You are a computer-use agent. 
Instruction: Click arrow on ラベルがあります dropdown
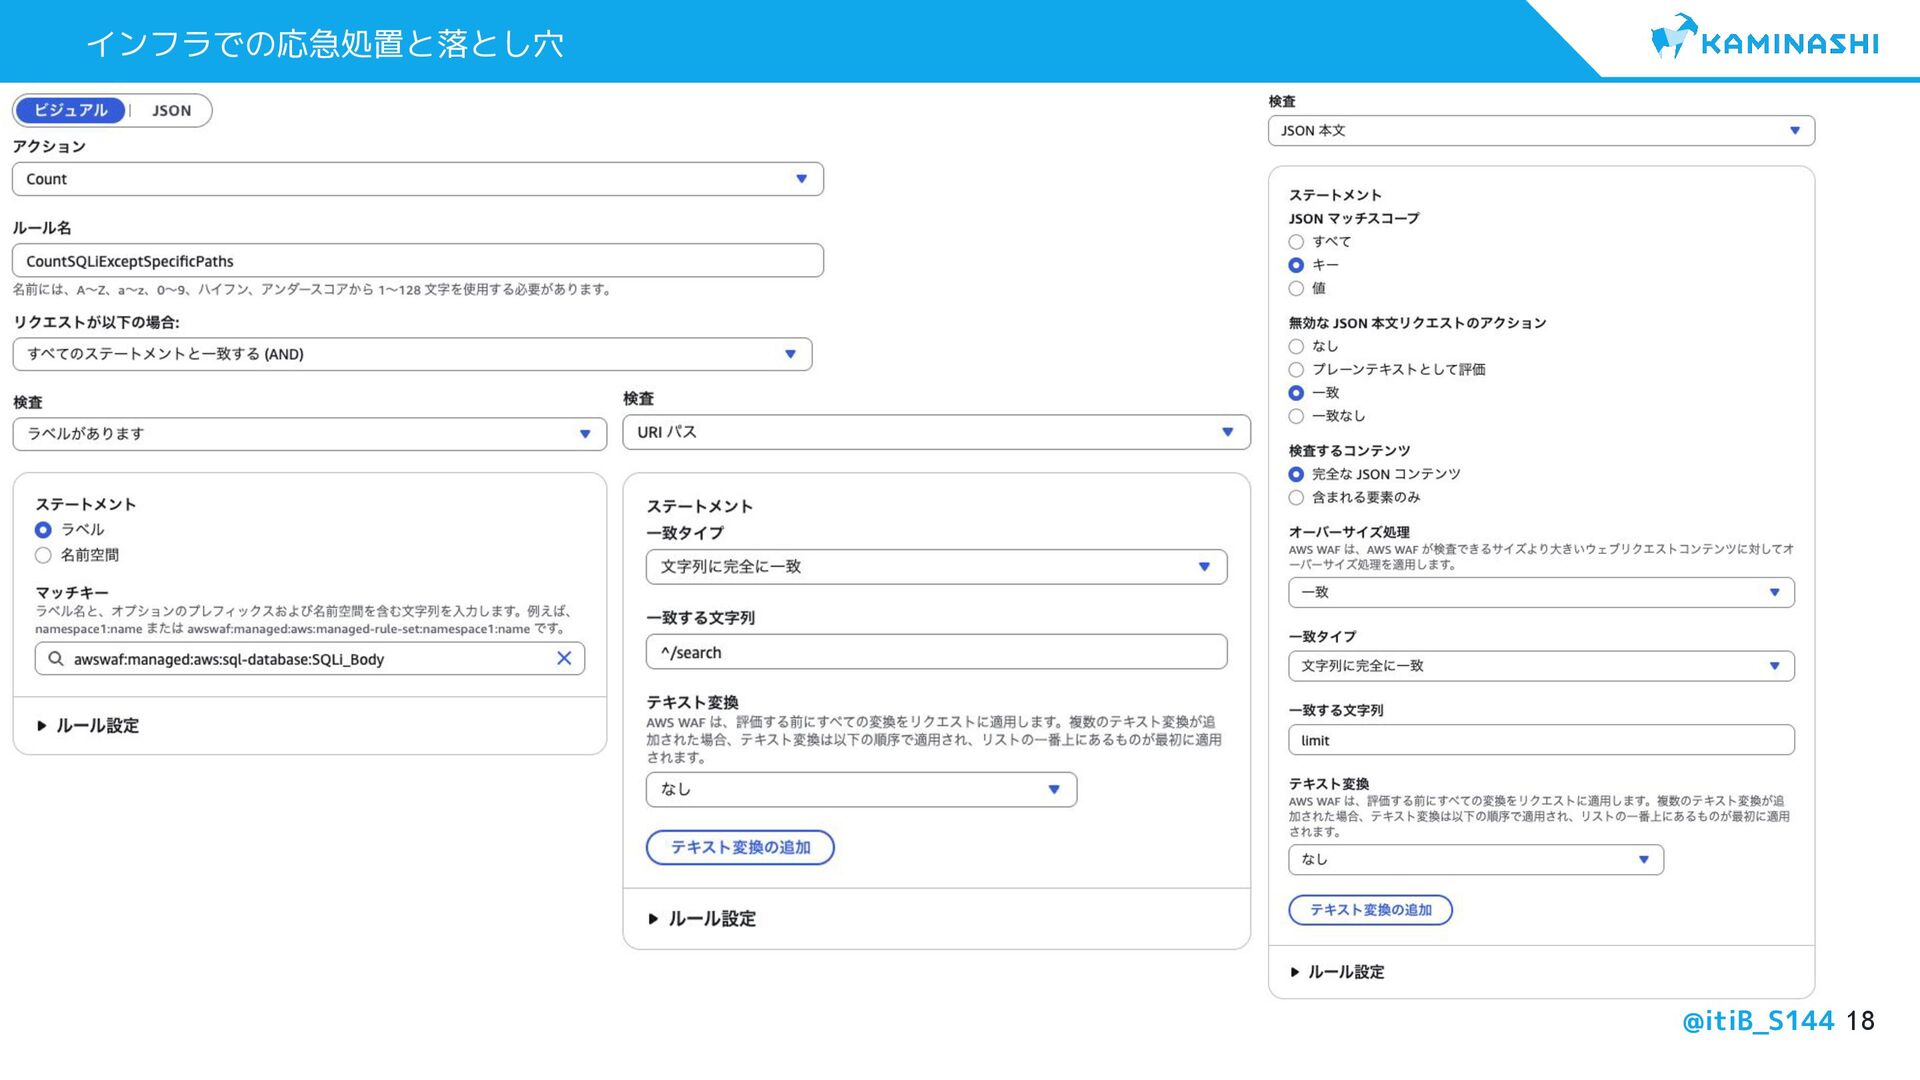point(585,434)
